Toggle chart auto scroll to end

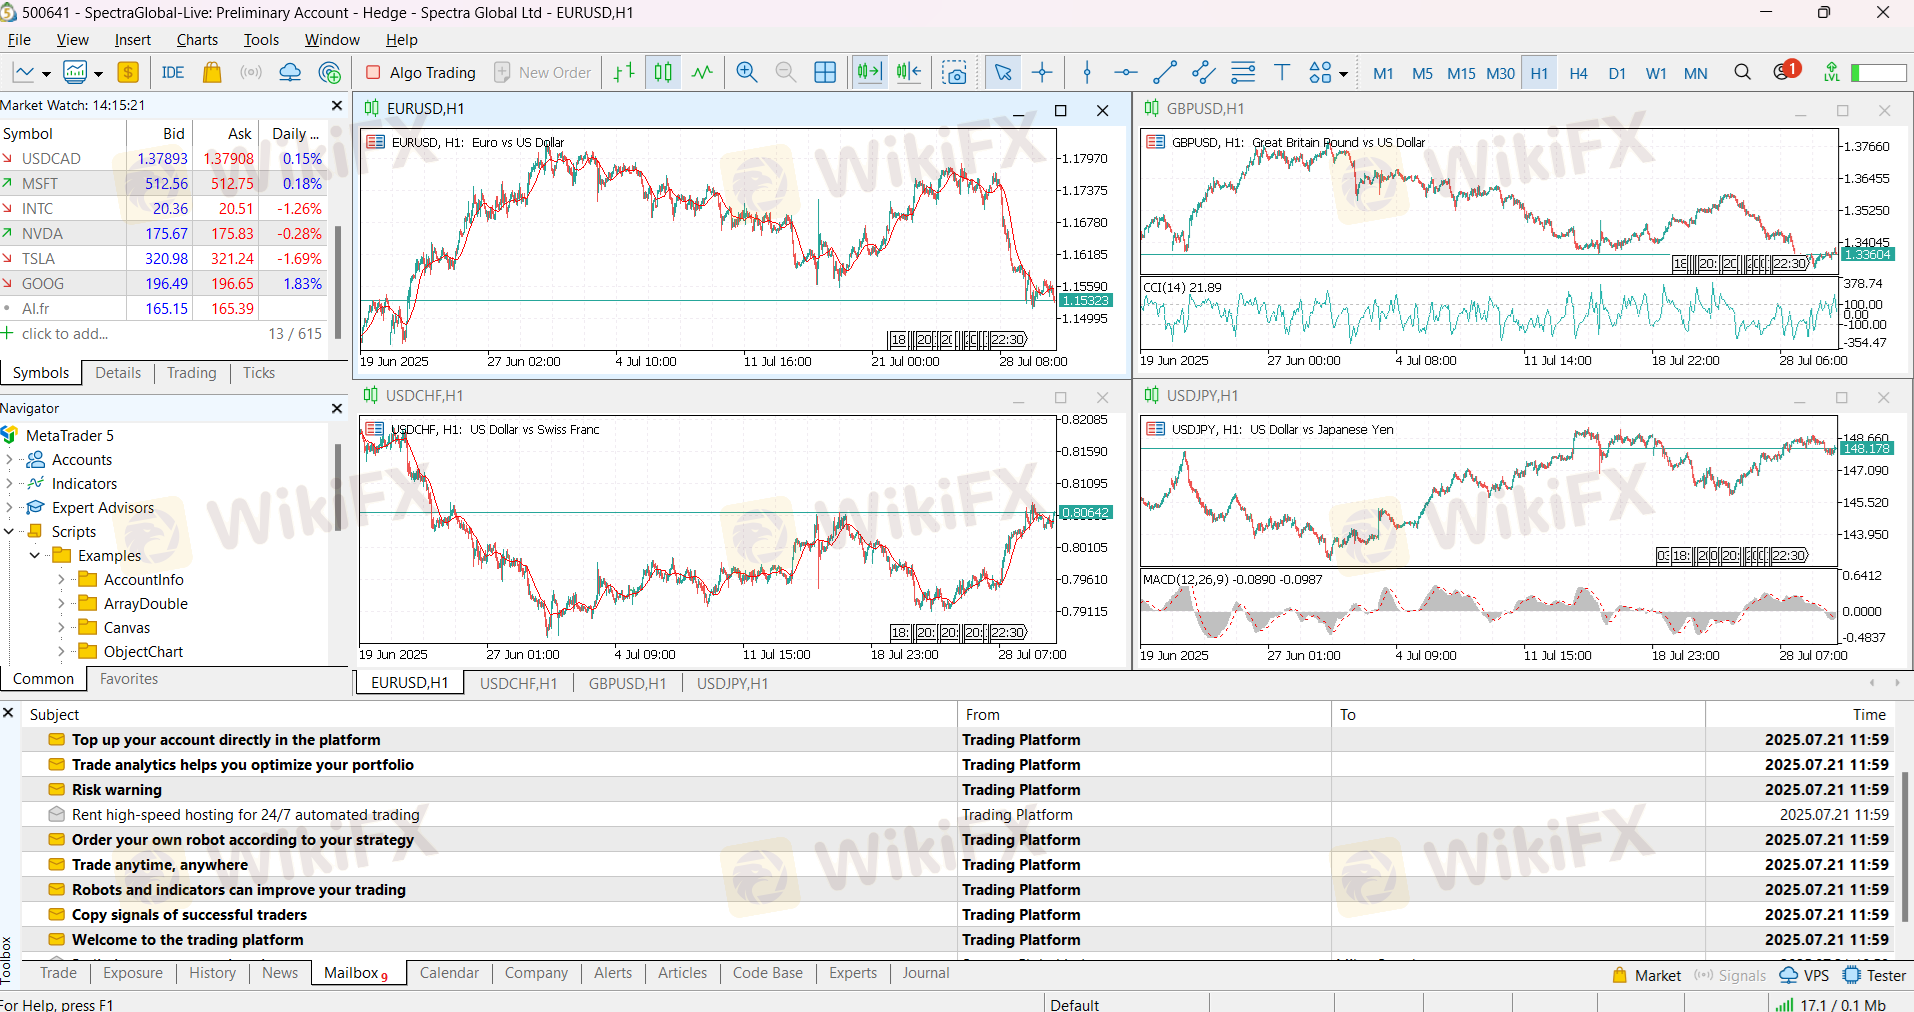pos(869,72)
